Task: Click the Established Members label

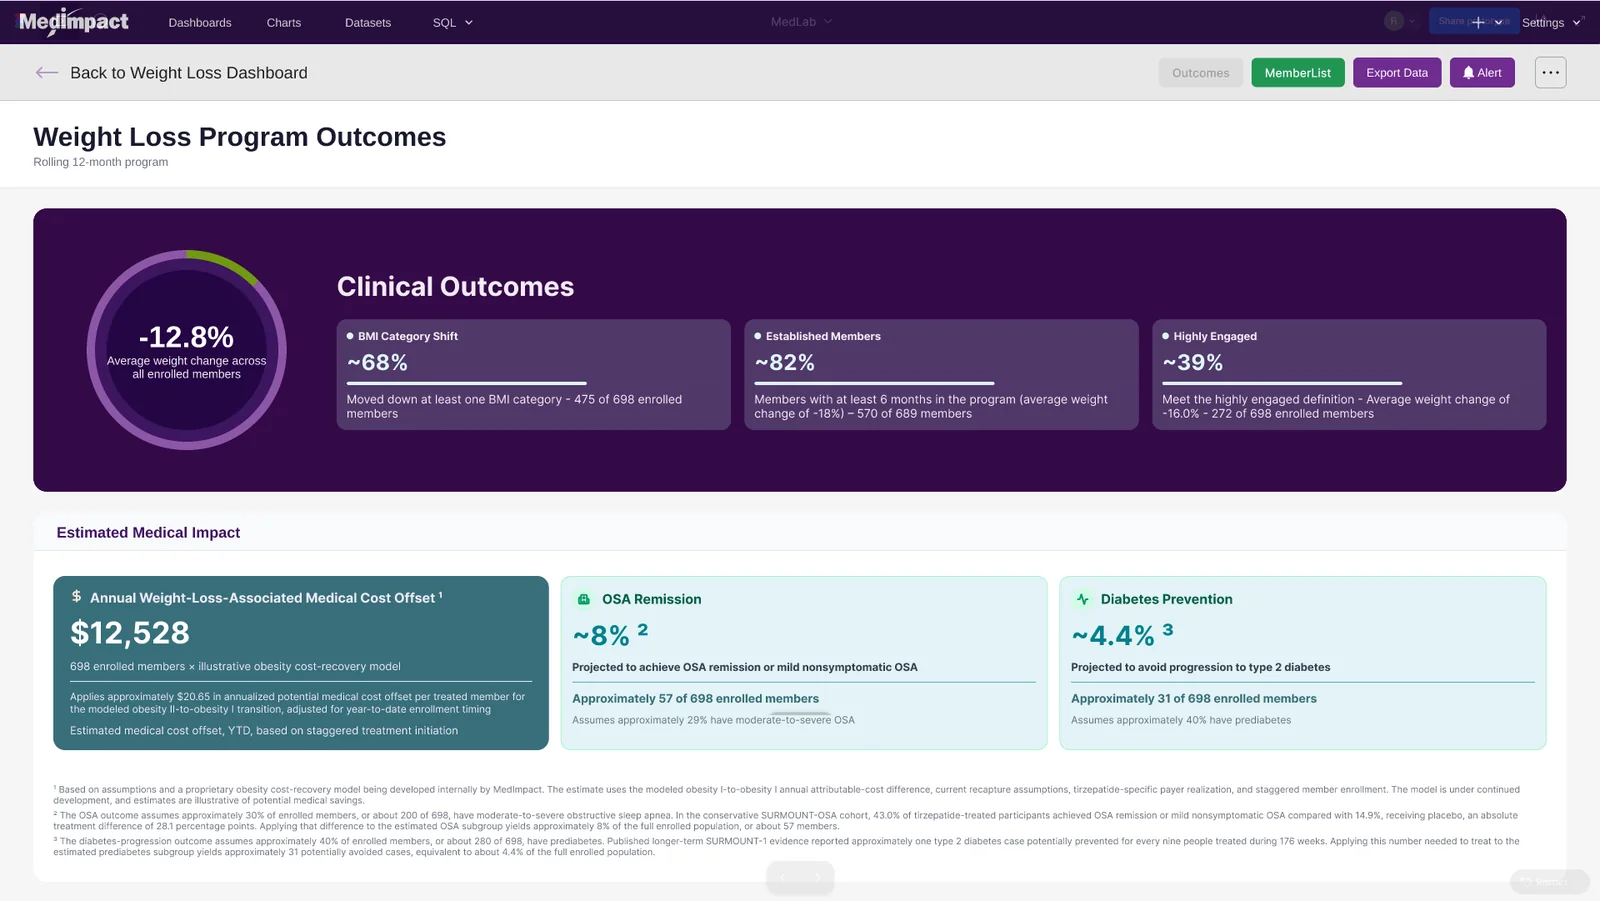Action: point(823,336)
